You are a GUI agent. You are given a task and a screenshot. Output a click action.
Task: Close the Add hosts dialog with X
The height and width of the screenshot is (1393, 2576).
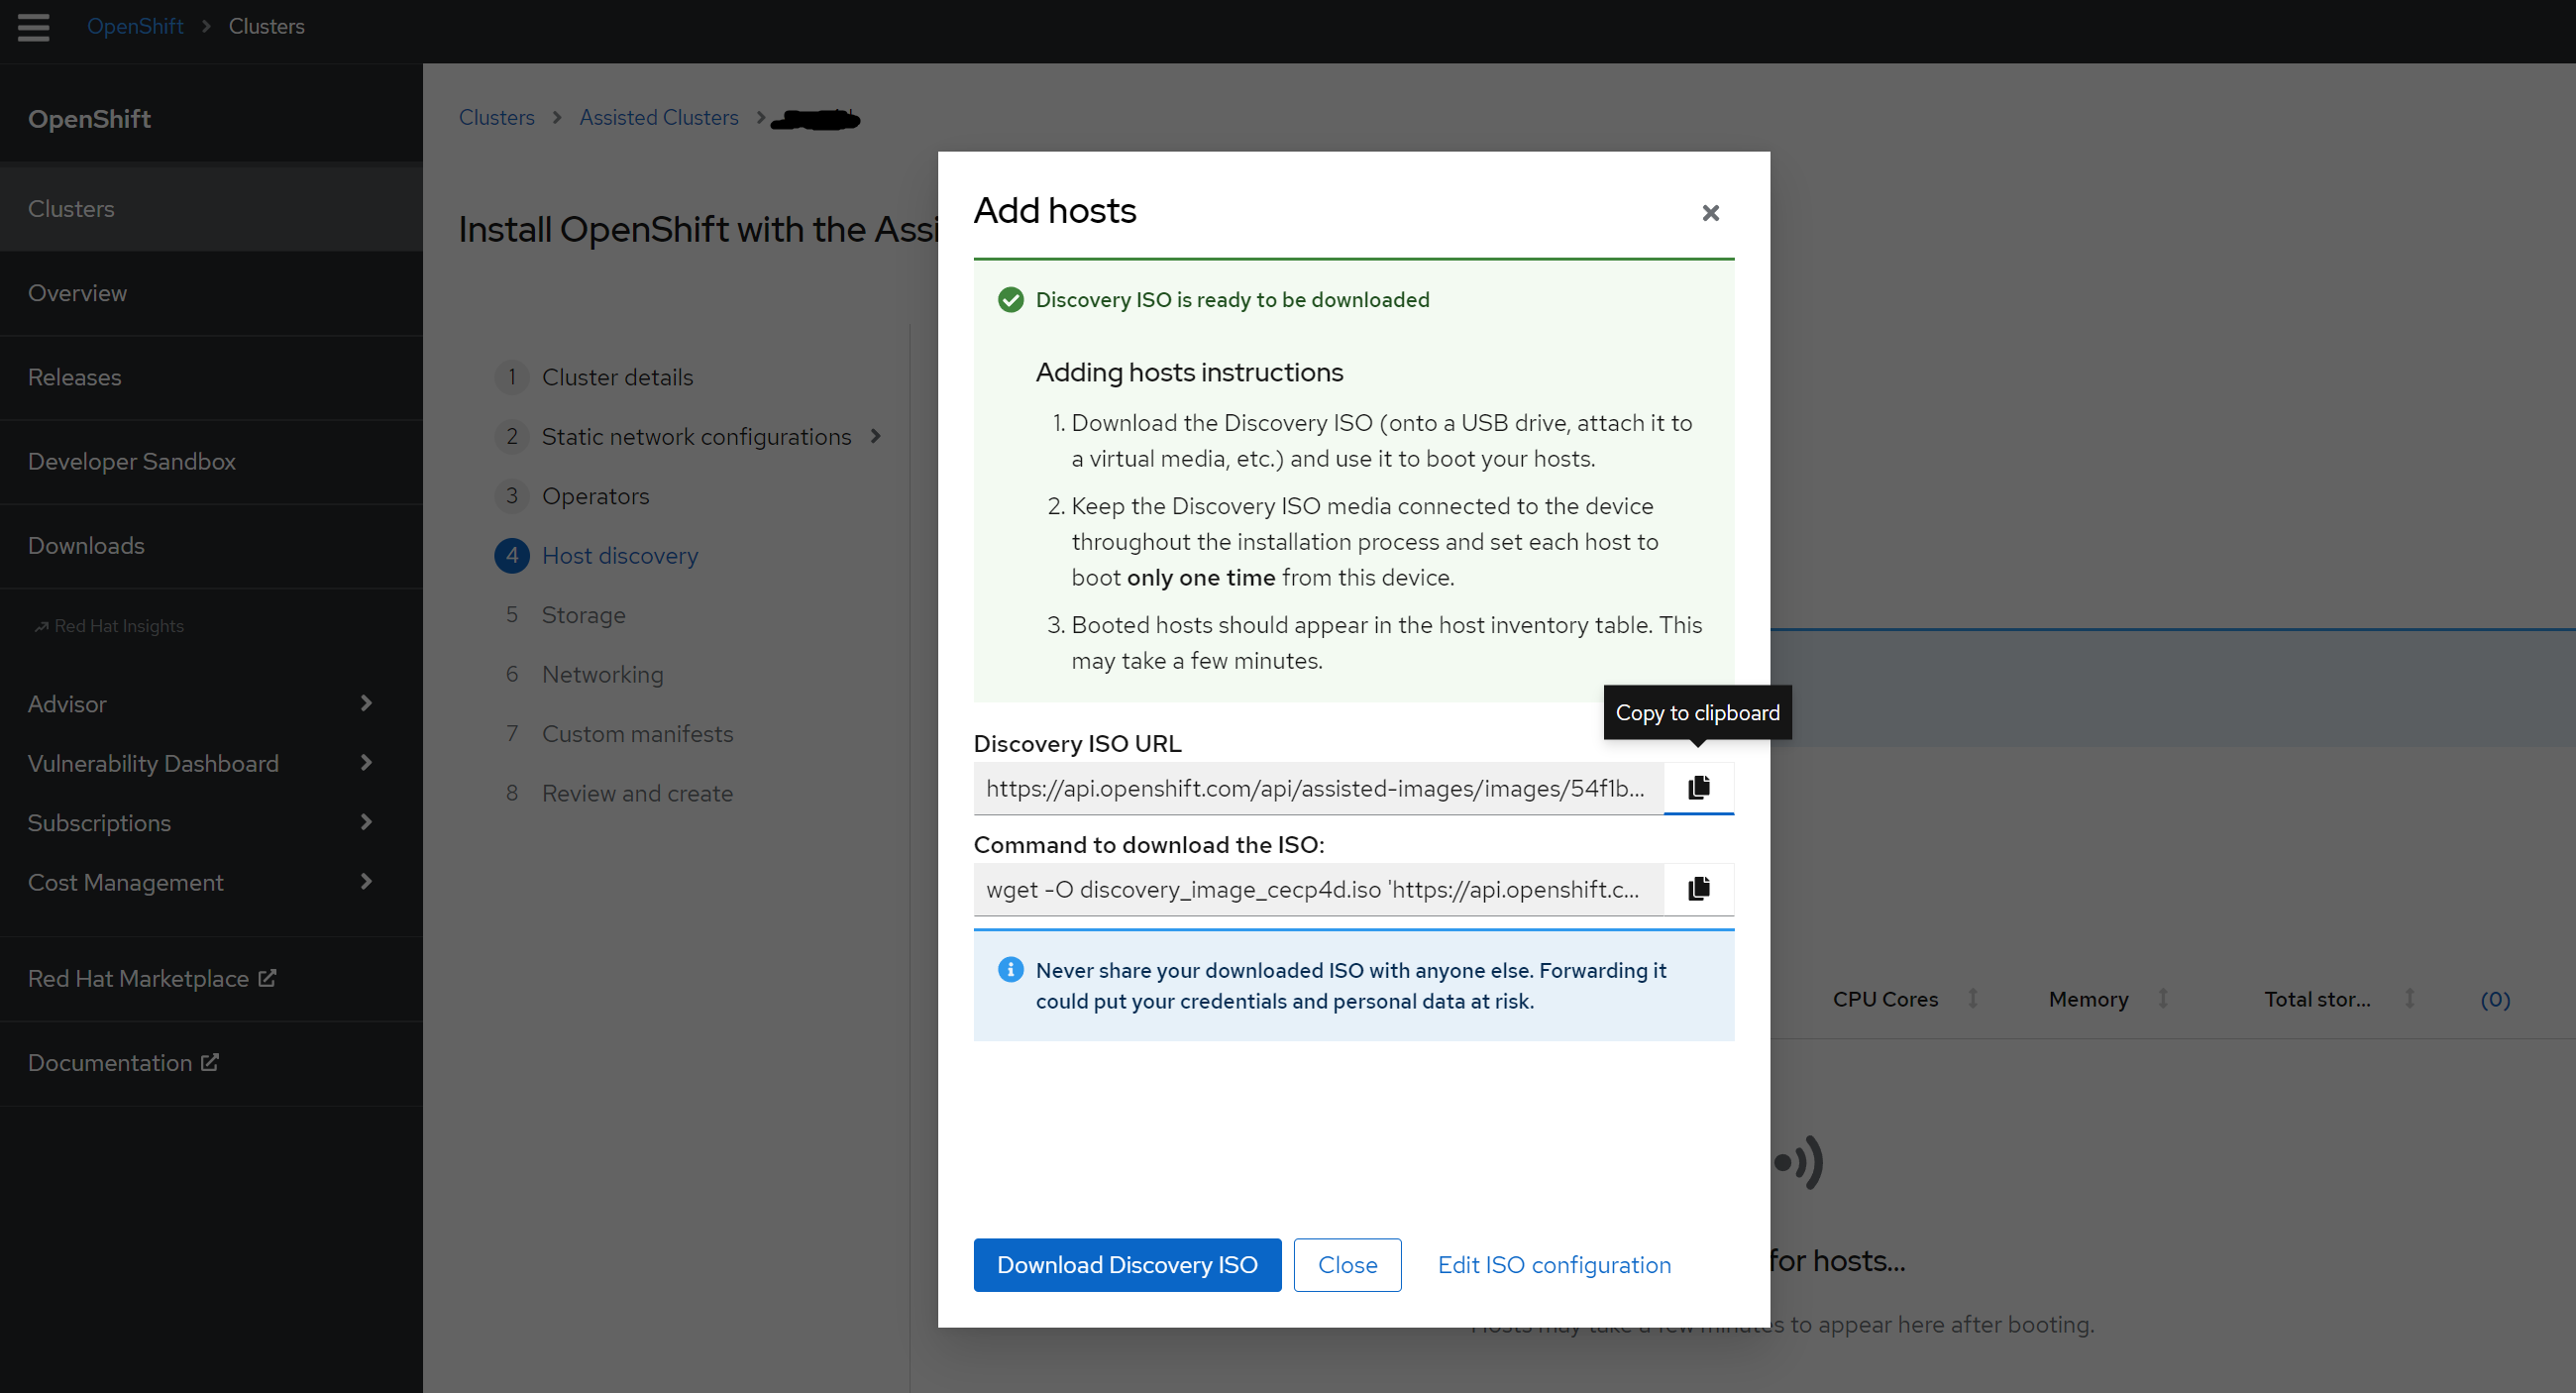[x=1710, y=213]
